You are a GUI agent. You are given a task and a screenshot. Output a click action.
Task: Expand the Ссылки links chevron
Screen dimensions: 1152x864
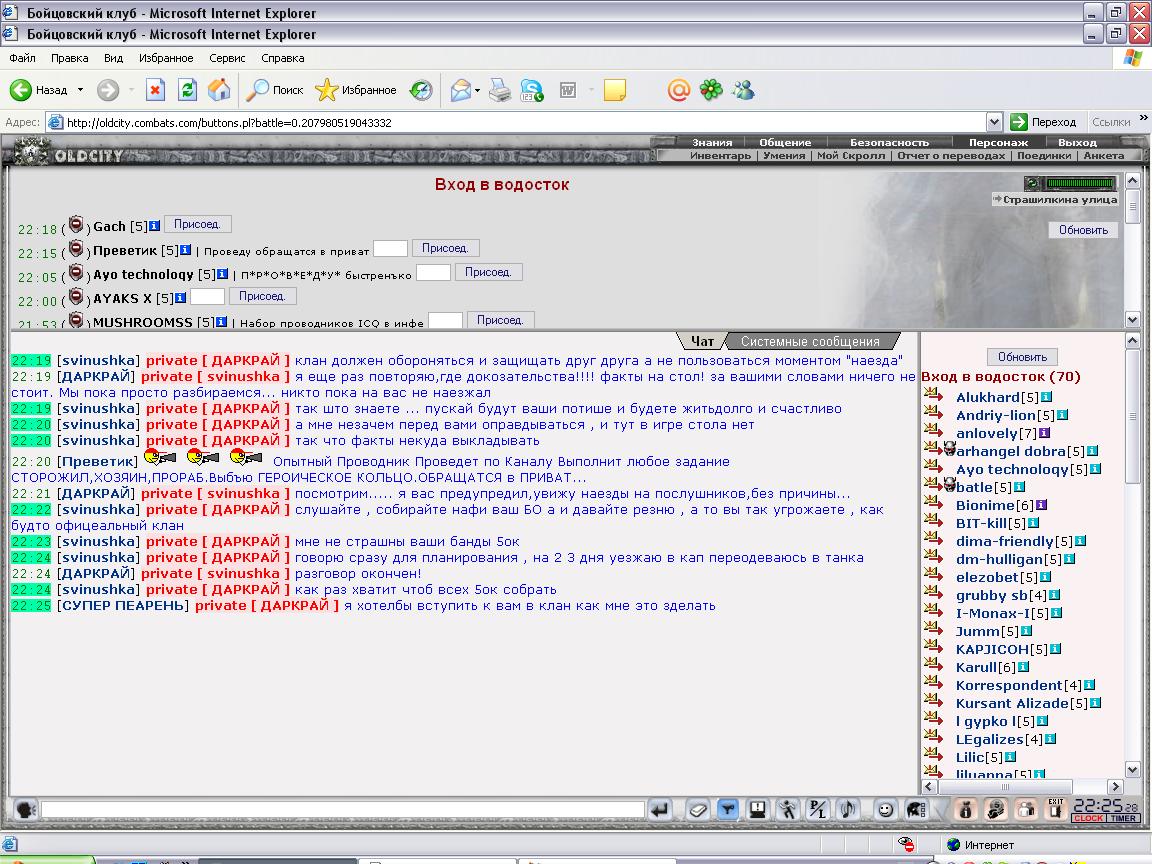(1143, 118)
